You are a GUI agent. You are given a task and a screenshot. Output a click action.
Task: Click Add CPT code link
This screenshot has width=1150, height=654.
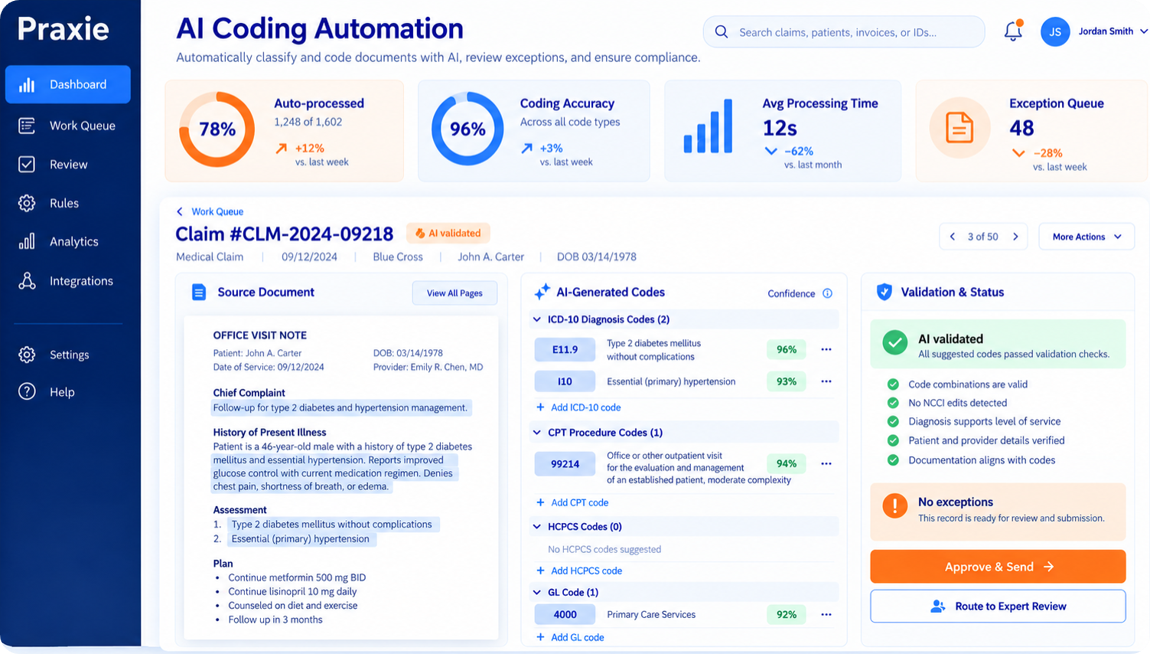pyautogui.click(x=572, y=503)
